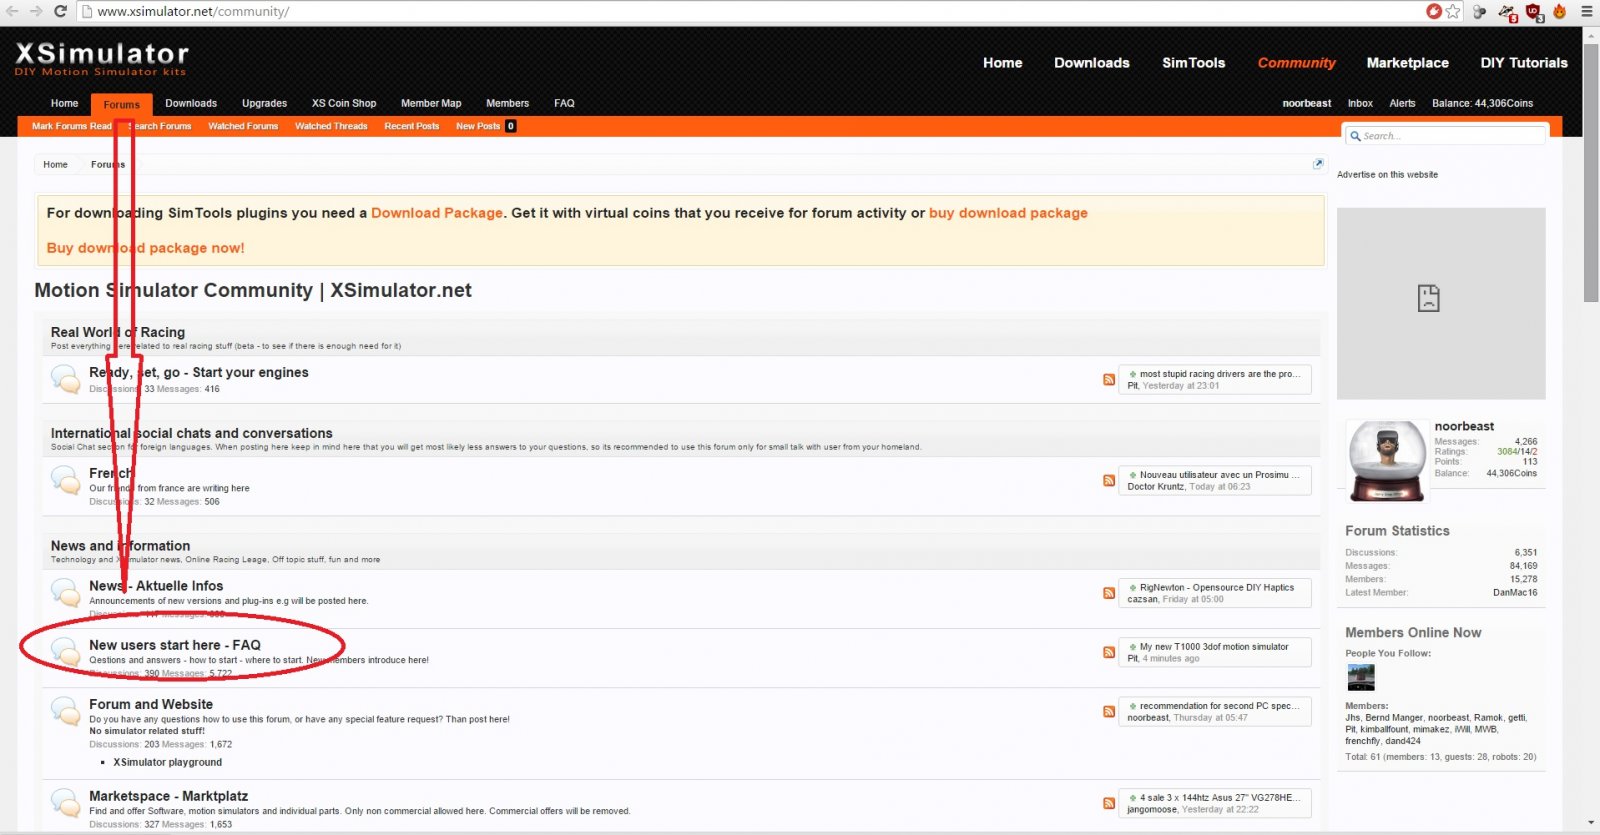
Task: Open Doctor Kruntz's profile link
Action: 1156,487
